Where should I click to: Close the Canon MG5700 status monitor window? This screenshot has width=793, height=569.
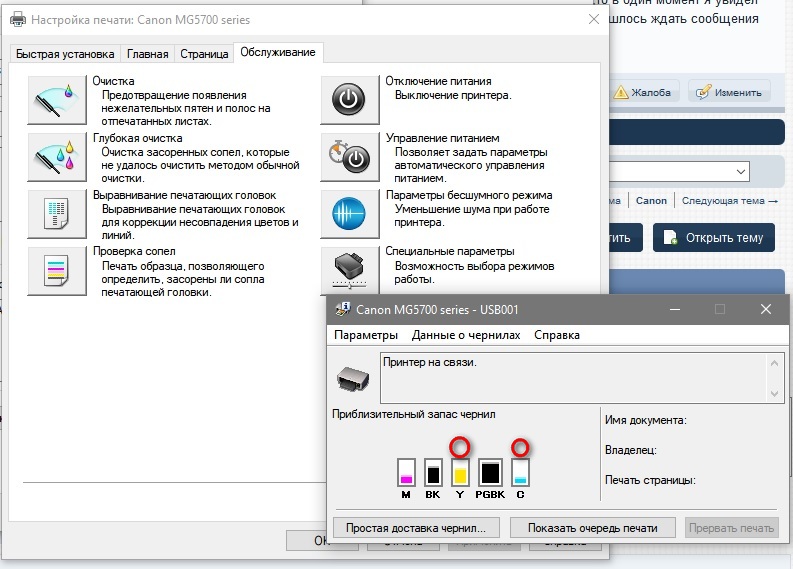click(766, 309)
